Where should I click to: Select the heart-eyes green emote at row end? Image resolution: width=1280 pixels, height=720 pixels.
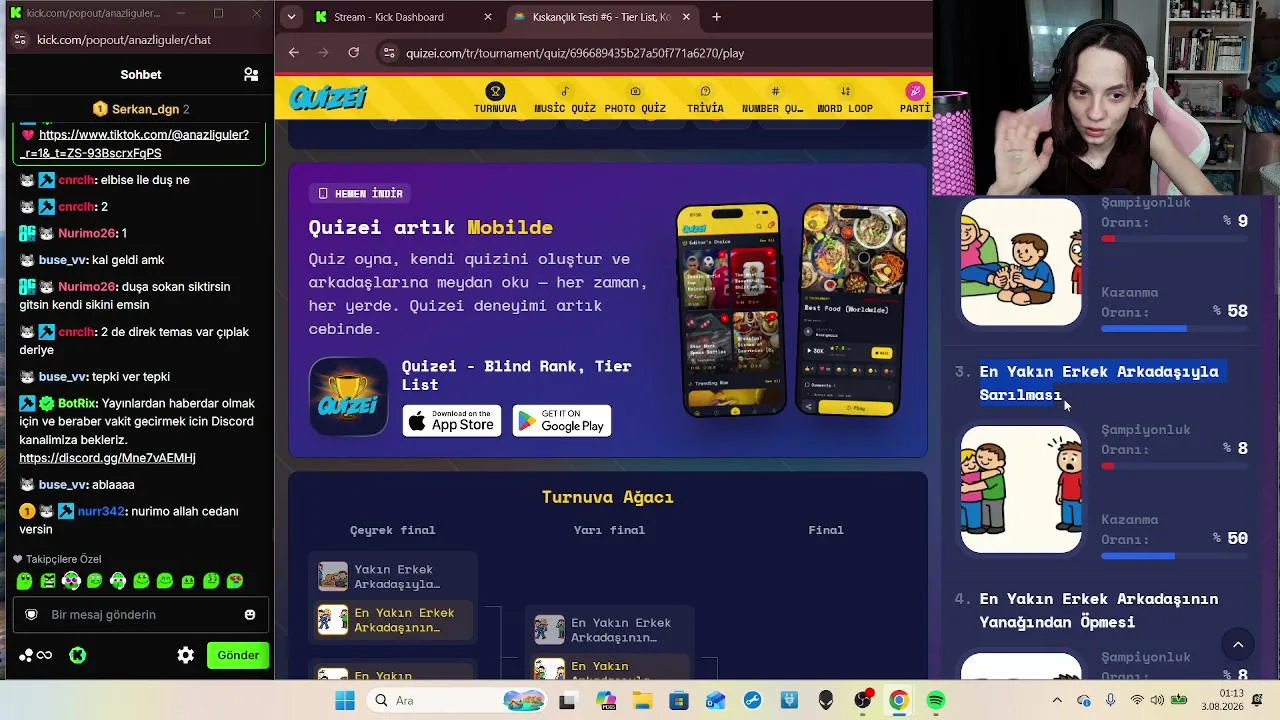pyautogui.click(x=235, y=581)
